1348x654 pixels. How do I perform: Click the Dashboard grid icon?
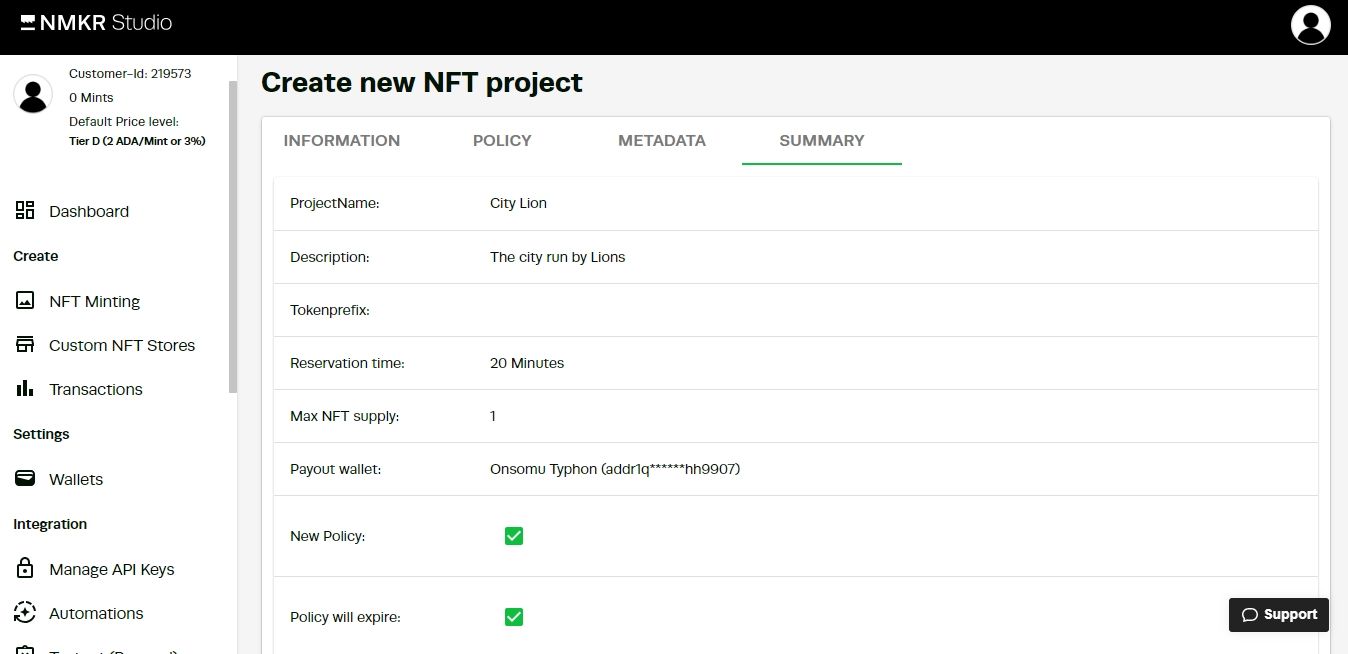(x=25, y=211)
